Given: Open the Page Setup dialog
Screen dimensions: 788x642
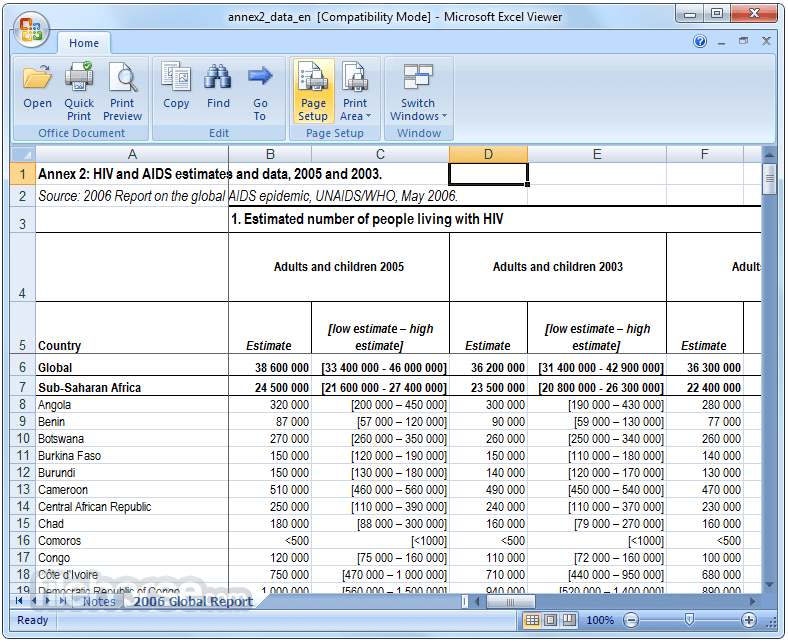Looking at the screenshot, I should click(313, 91).
